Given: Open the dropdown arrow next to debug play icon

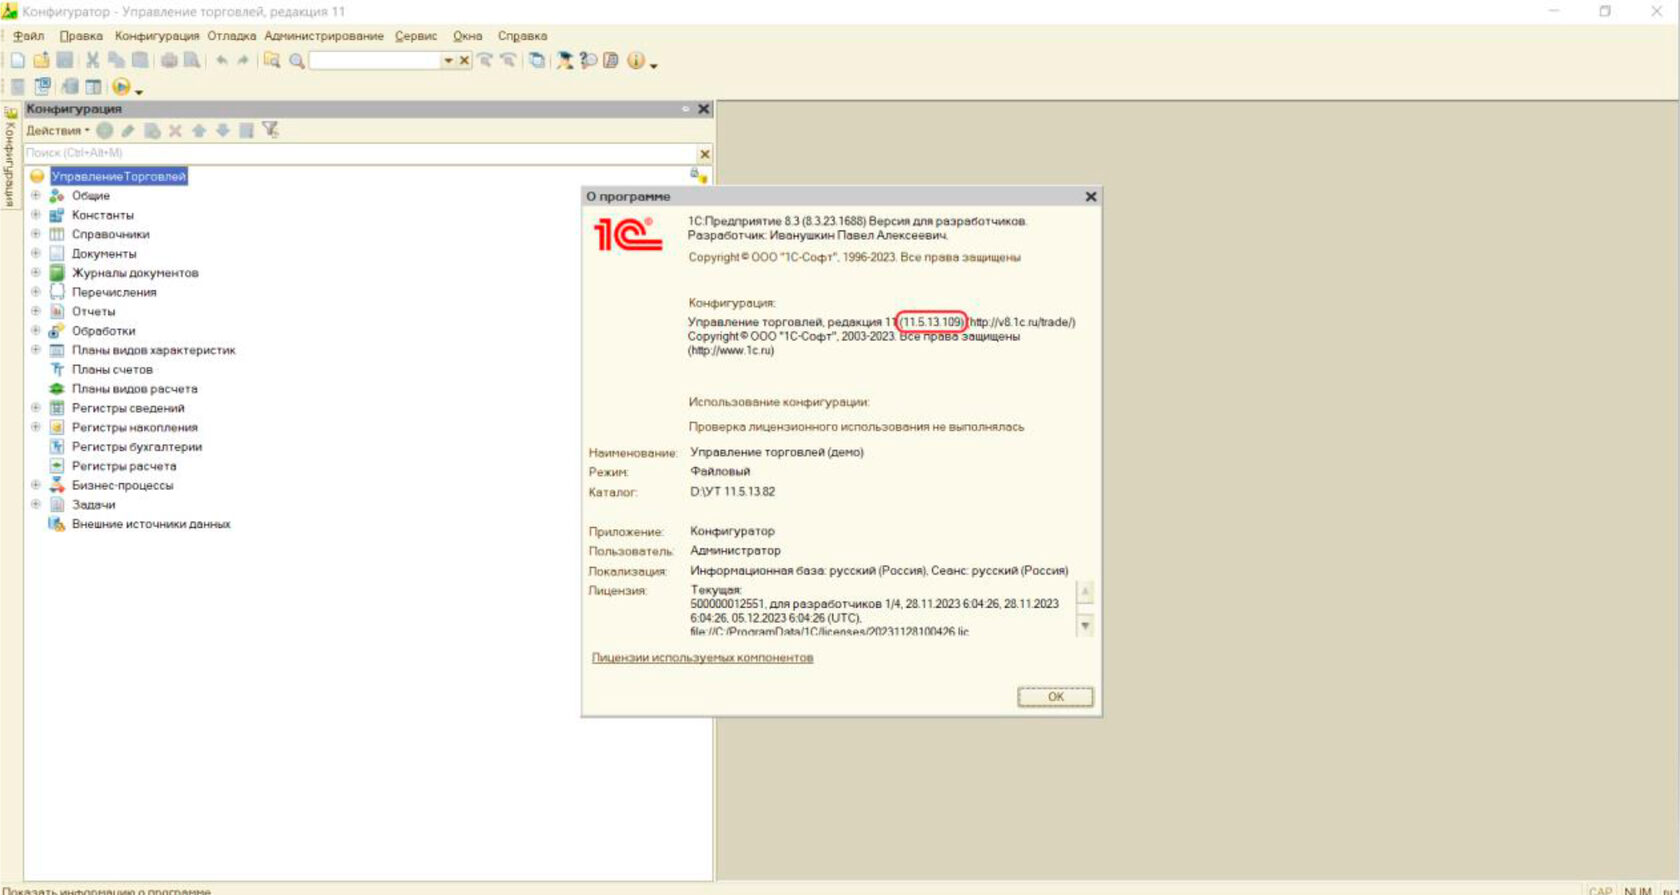Looking at the screenshot, I should point(139,91).
